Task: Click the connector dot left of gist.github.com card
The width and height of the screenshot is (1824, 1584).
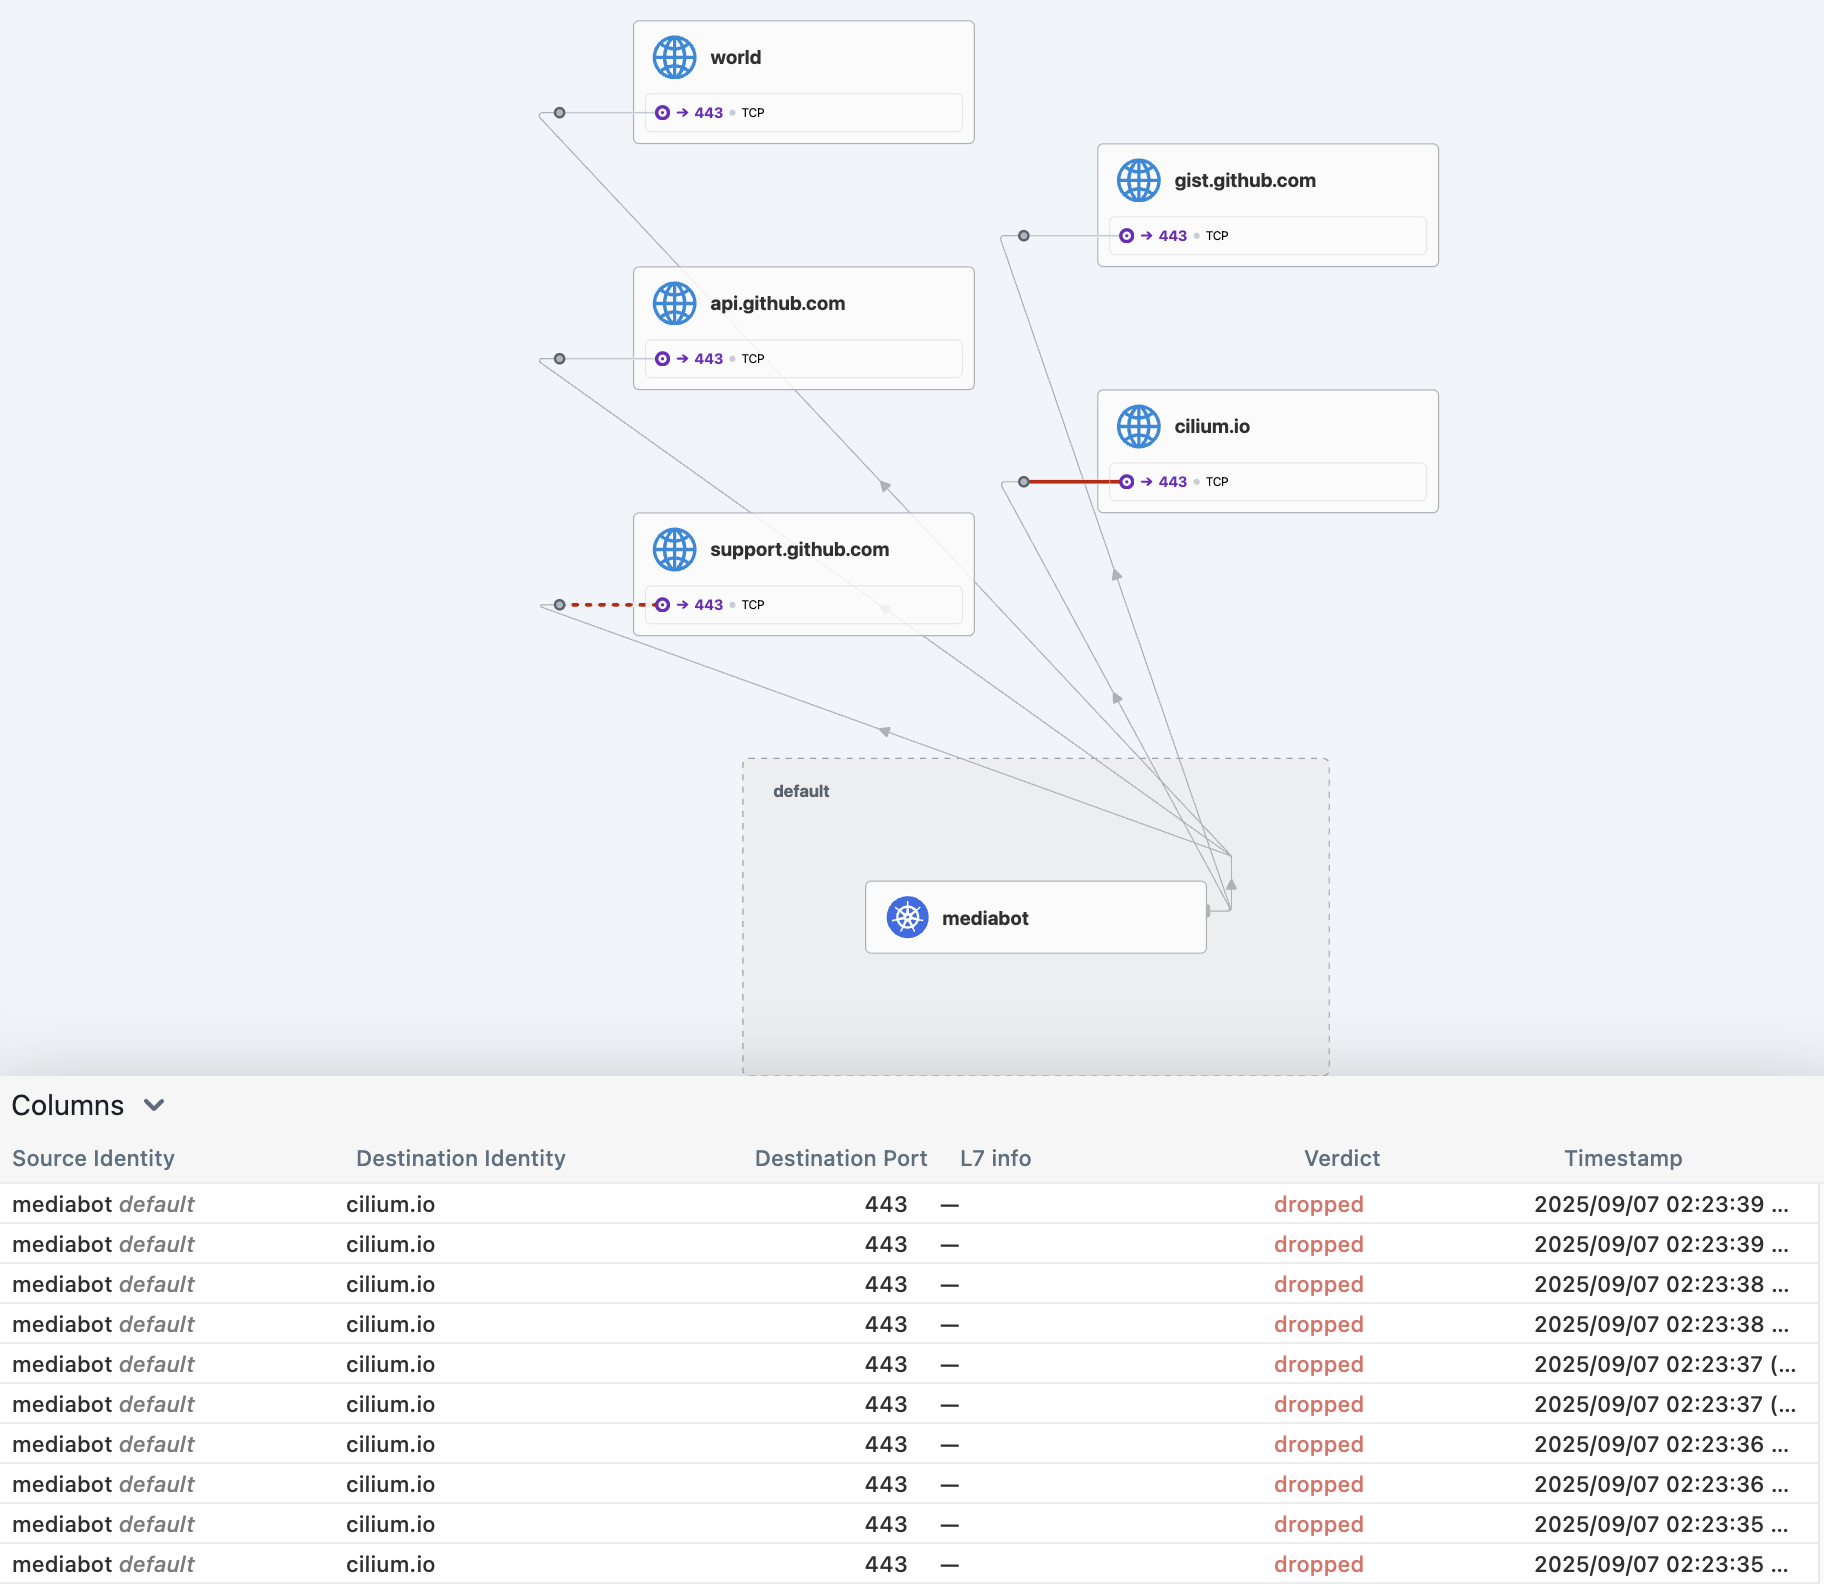Action: pos(1024,236)
